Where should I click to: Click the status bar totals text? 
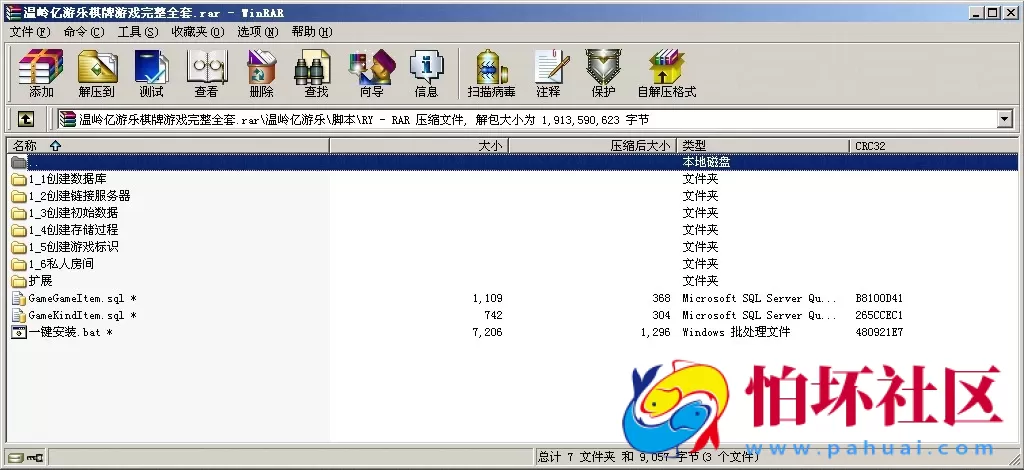tap(648, 457)
